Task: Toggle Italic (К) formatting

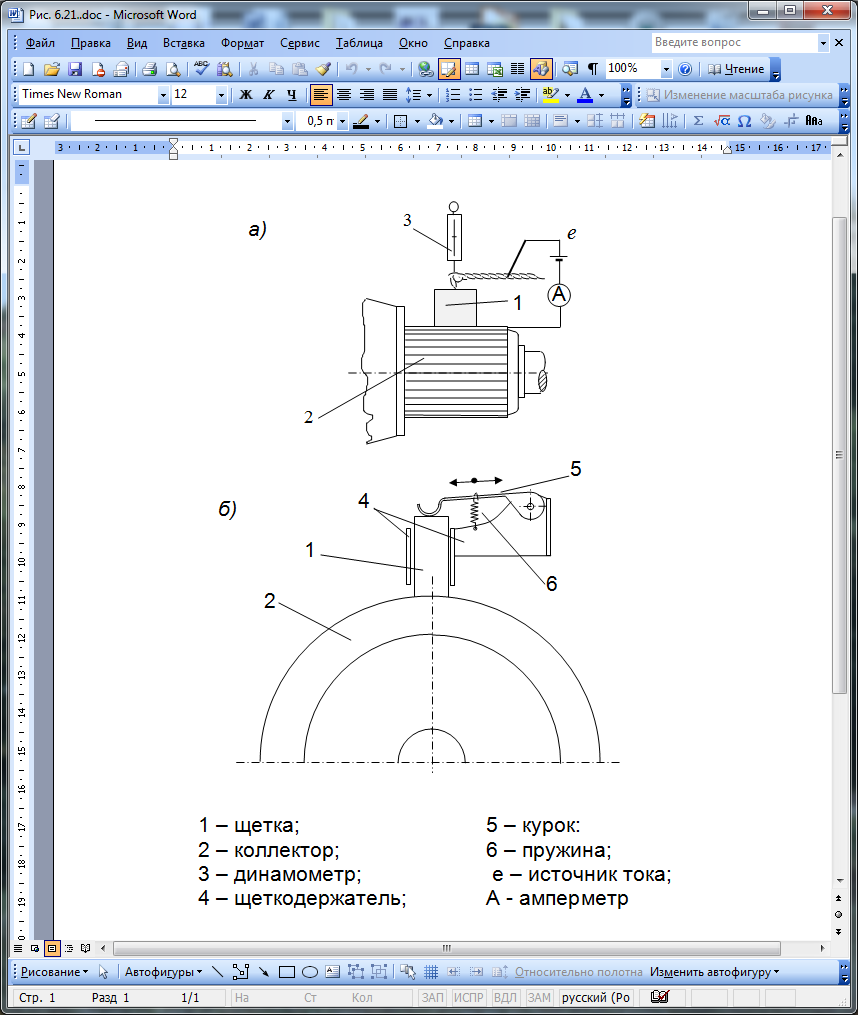Action: point(269,95)
